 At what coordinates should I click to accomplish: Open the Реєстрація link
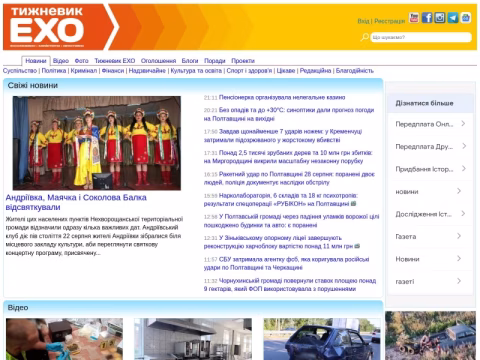point(390,21)
